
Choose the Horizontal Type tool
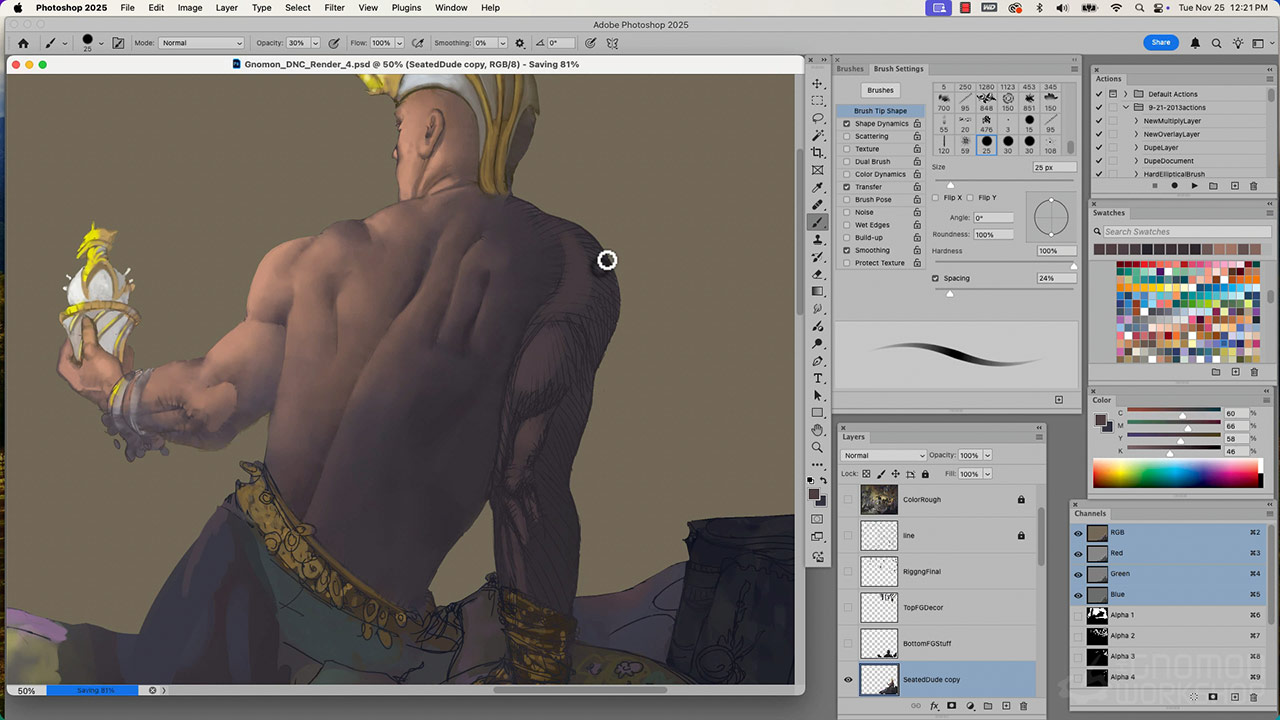818,378
